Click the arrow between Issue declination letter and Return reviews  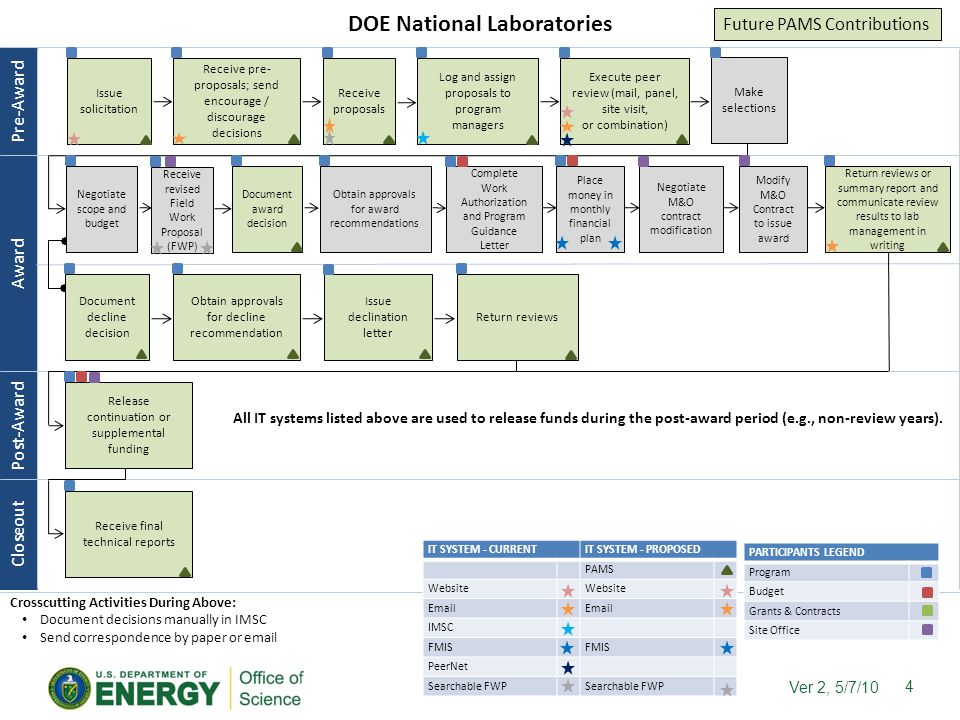444,318
